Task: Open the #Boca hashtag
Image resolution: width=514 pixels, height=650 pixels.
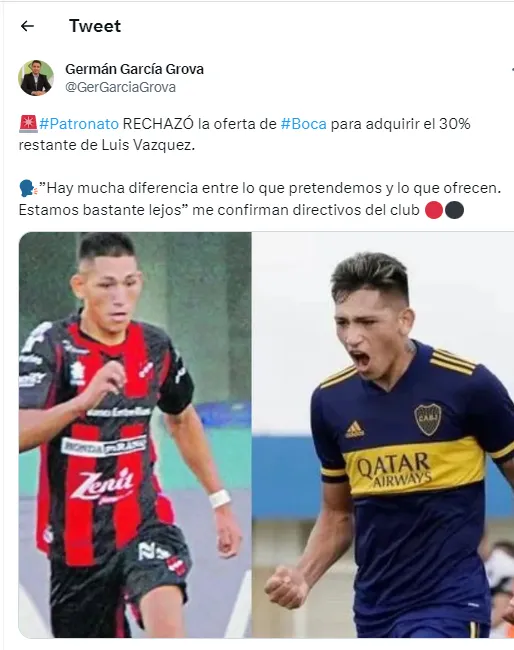Action: (303, 124)
